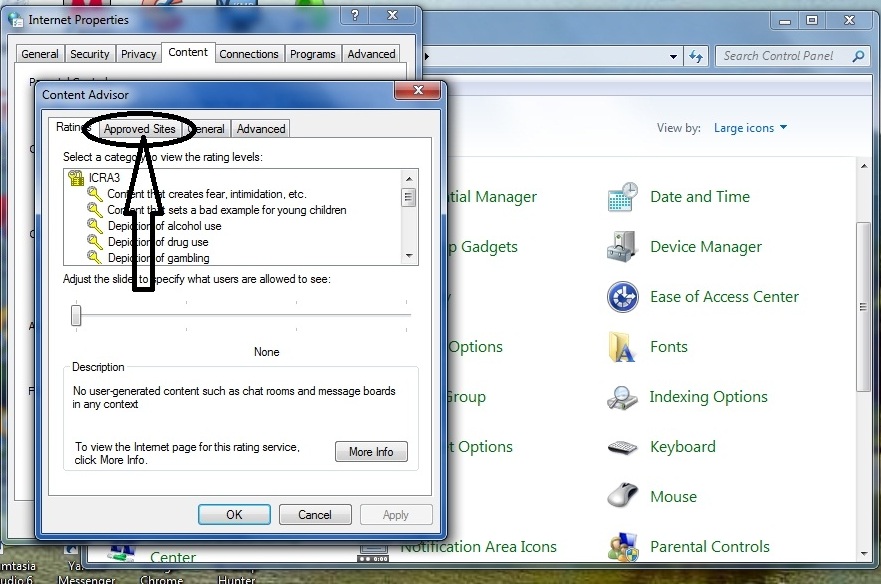Select Depiction of alcohol use category

click(164, 226)
